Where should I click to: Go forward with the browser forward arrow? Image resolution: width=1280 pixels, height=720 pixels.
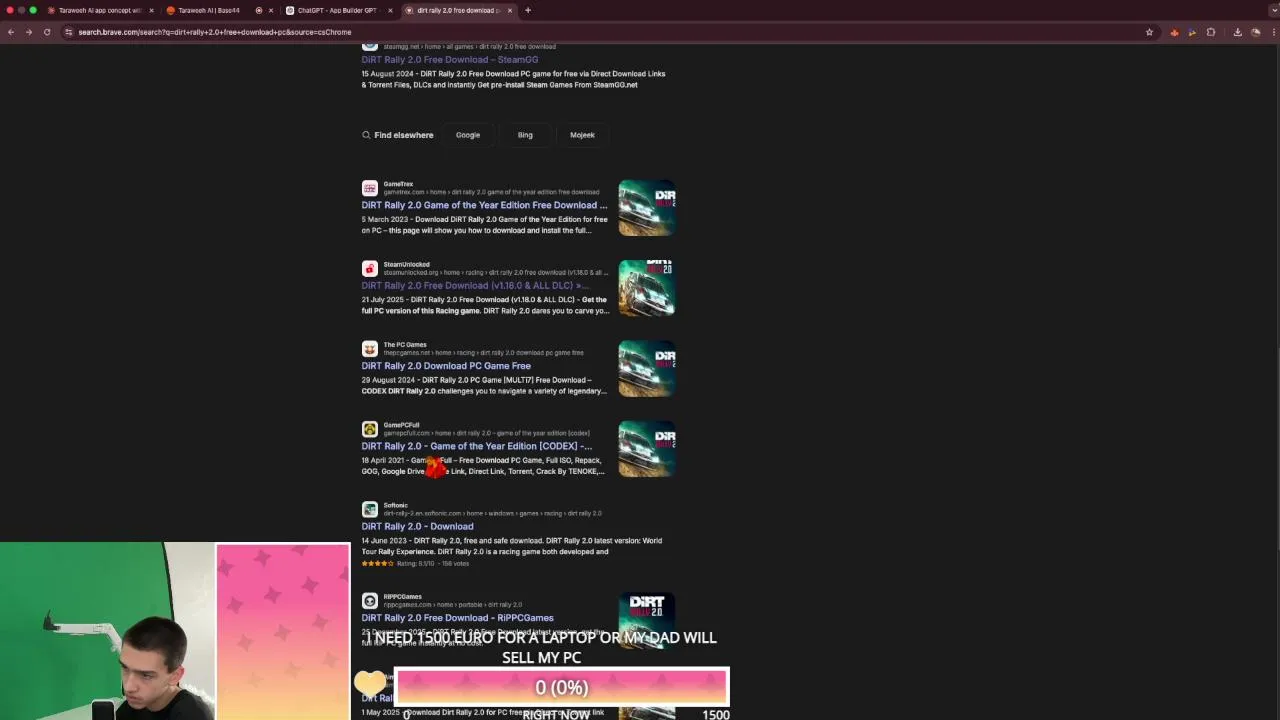coord(29,32)
